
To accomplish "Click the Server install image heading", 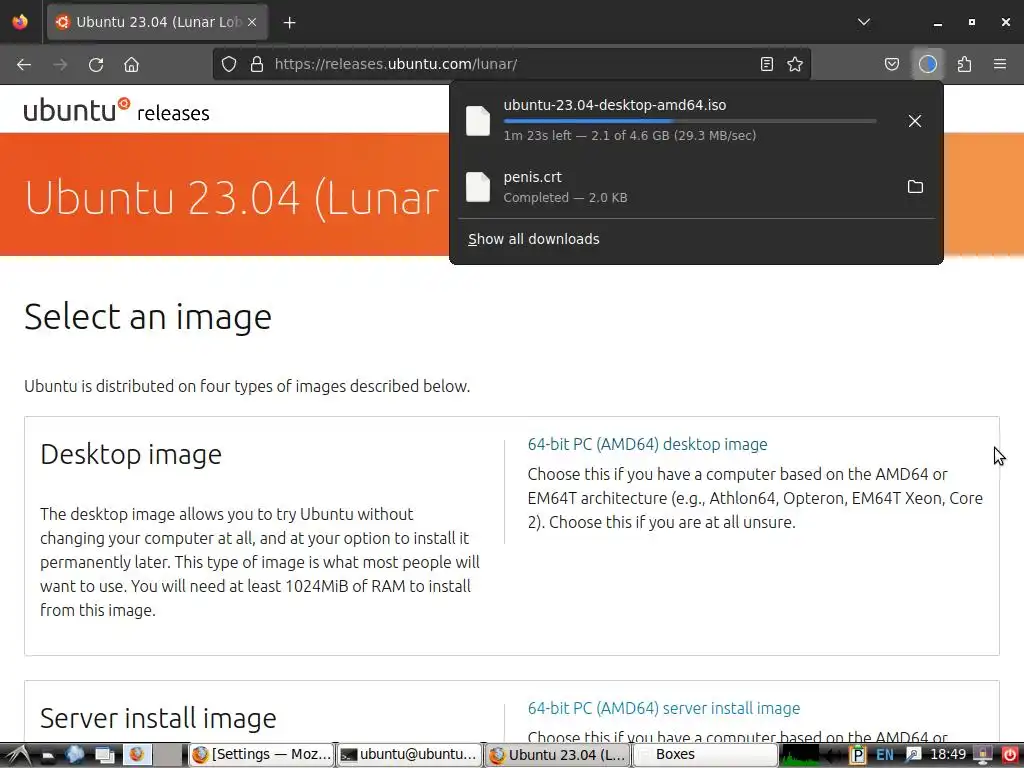I will pos(158,718).
